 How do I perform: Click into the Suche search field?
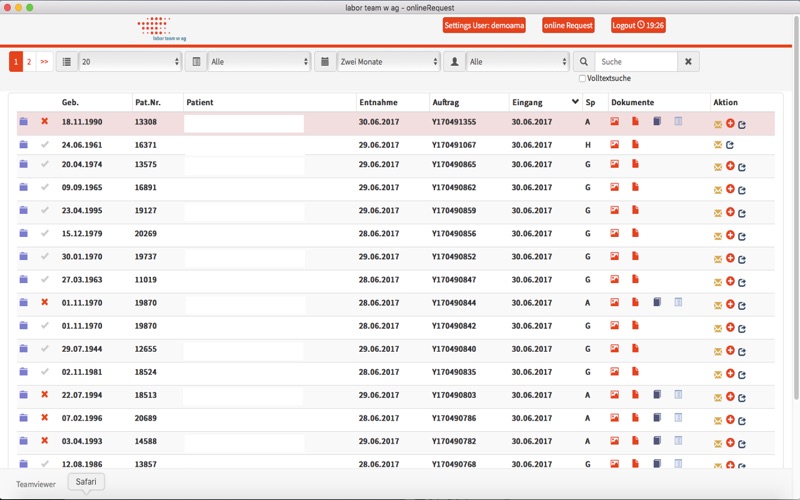[636, 62]
